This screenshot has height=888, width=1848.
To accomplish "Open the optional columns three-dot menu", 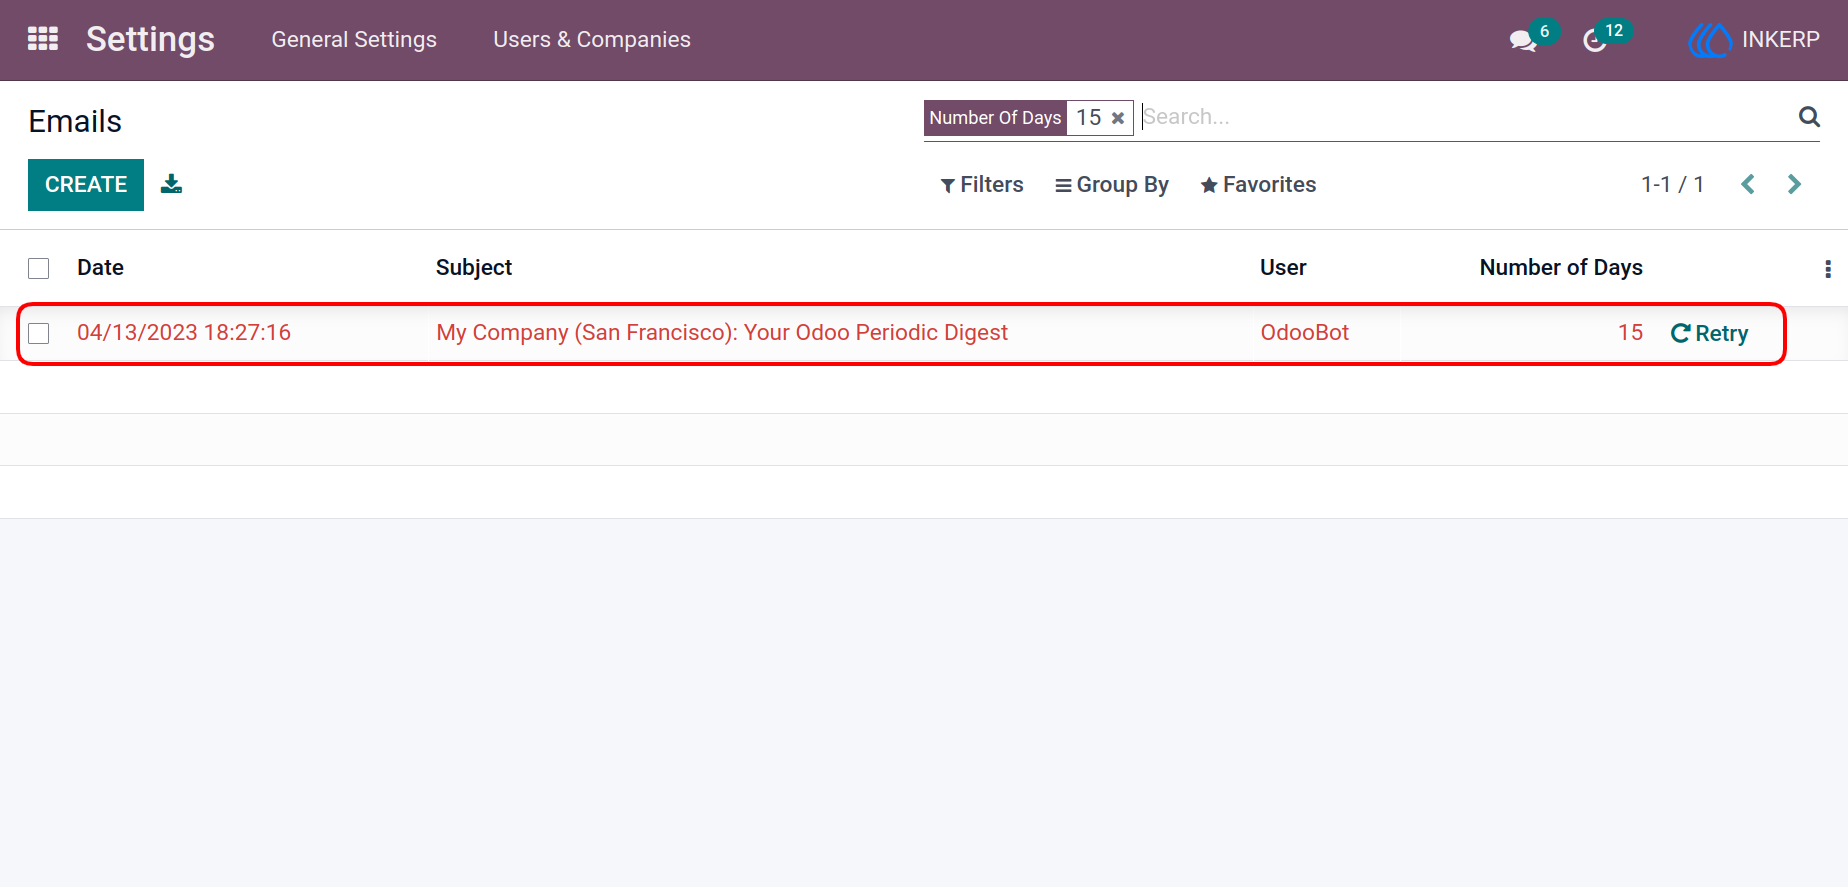I will point(1828,268).
